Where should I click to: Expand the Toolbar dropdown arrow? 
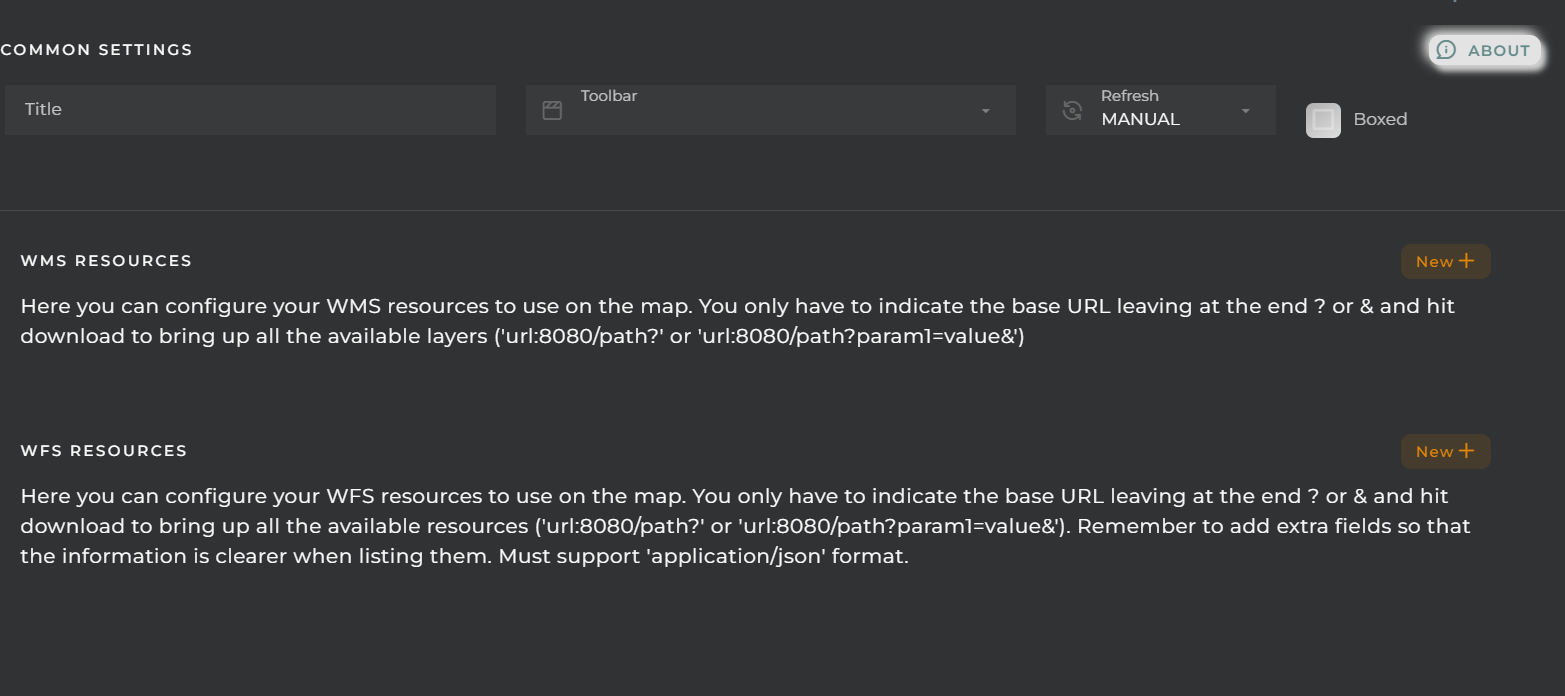[985, 110]
